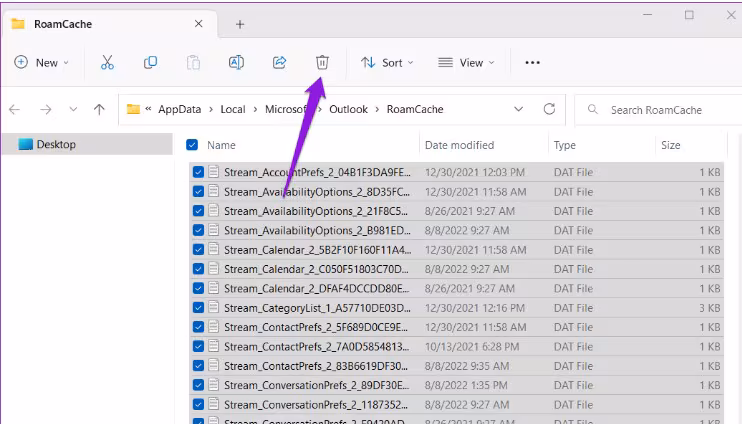
Task: Click file icon of Stream_ContactPrefs_2_7A0D5854813
Action: pyautogui.click(x=214, y=346)
